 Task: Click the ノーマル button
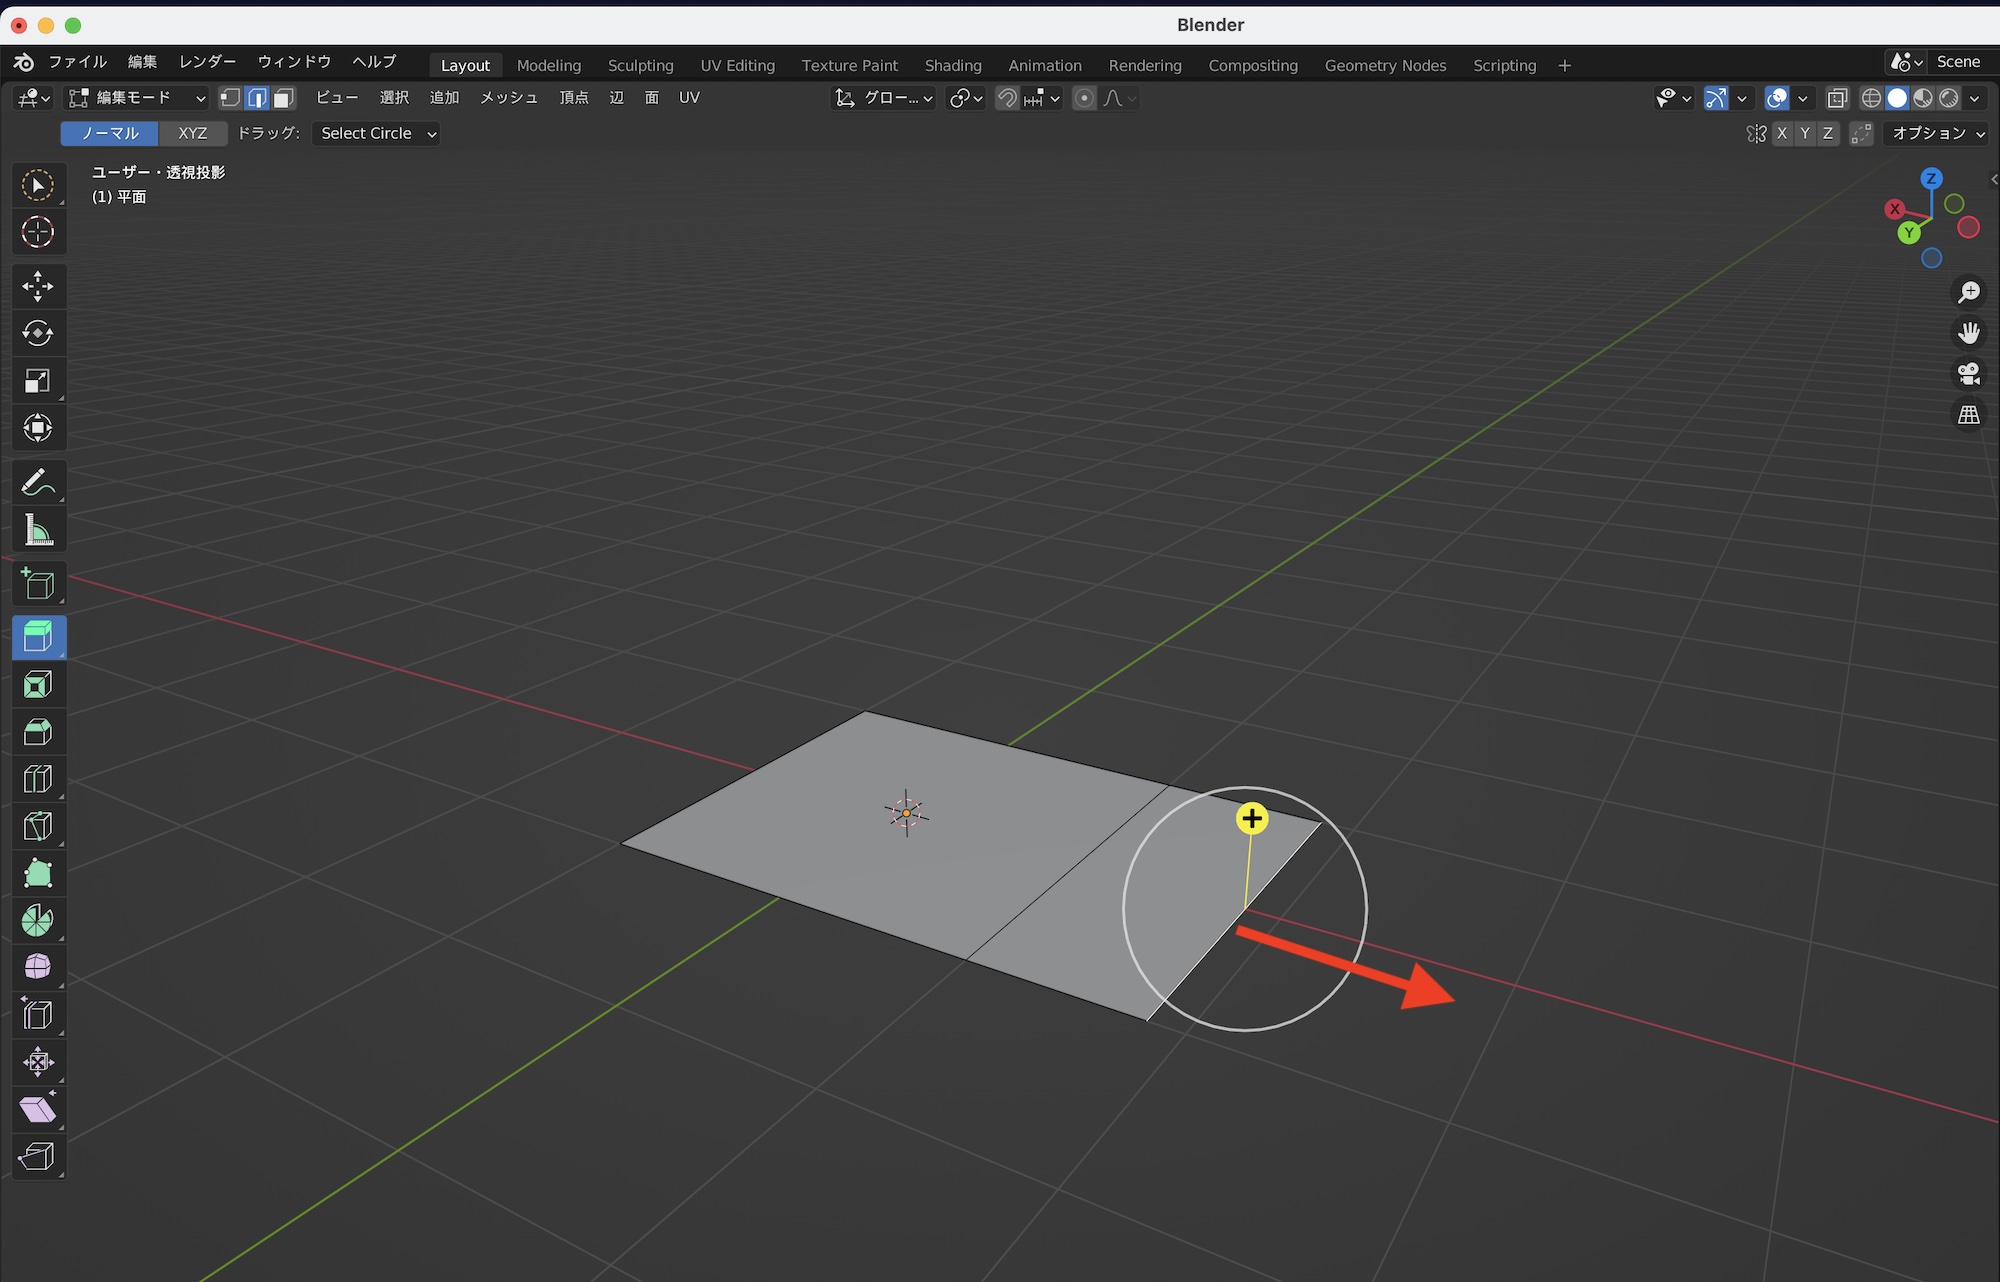coord(110,133)
